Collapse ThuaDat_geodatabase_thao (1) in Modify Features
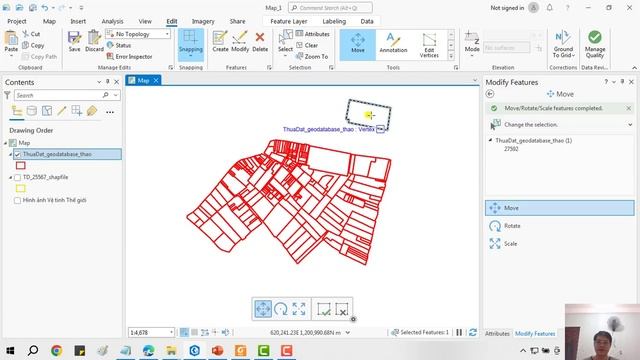The width and height of the screenshot is (640, 360). 490,140
